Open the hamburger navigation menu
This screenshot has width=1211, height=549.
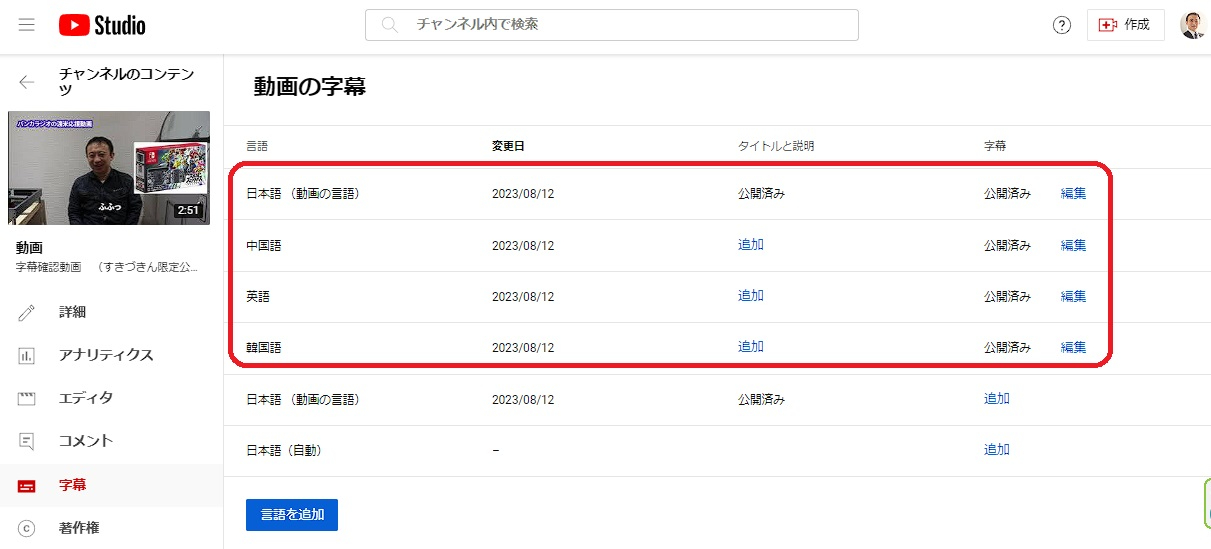(26, 25)
